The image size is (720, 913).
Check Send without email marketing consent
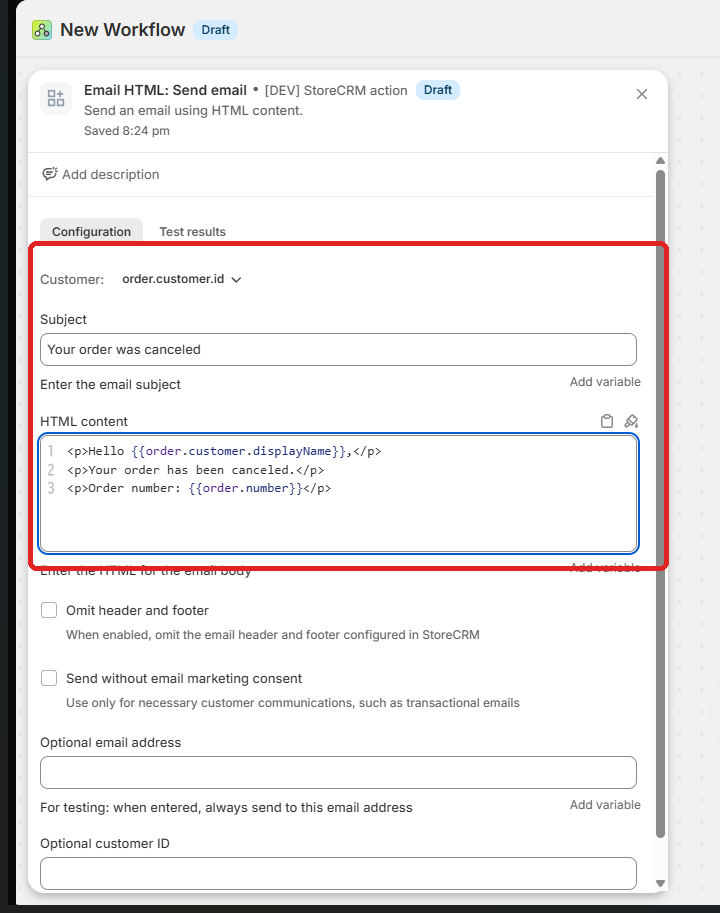point(49,678)
